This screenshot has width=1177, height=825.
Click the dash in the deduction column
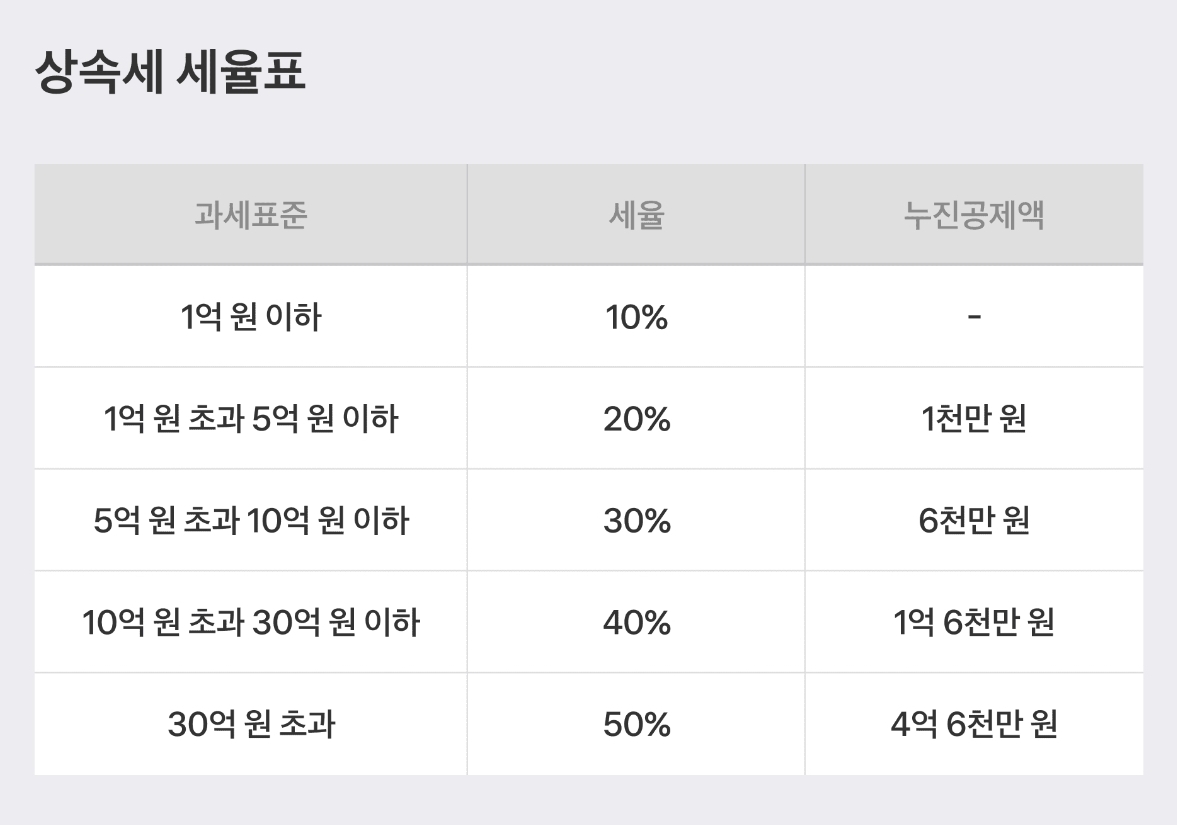coord(974,318)
